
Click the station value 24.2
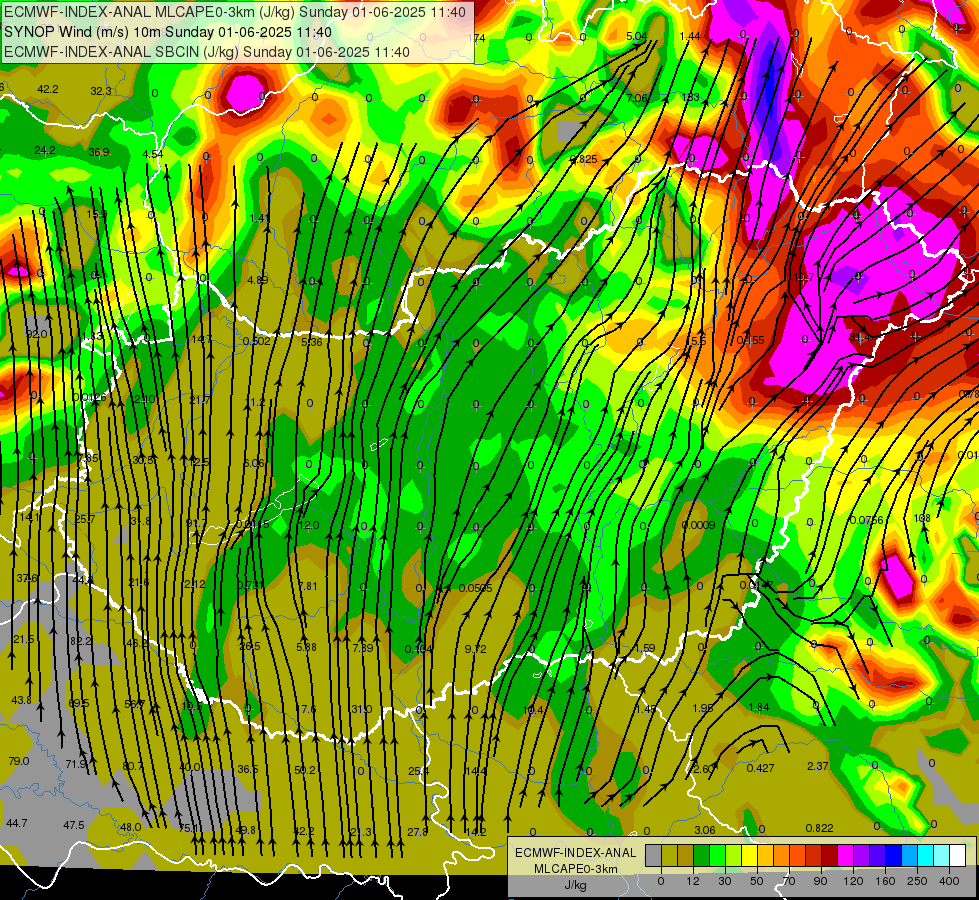coord(45,151)
